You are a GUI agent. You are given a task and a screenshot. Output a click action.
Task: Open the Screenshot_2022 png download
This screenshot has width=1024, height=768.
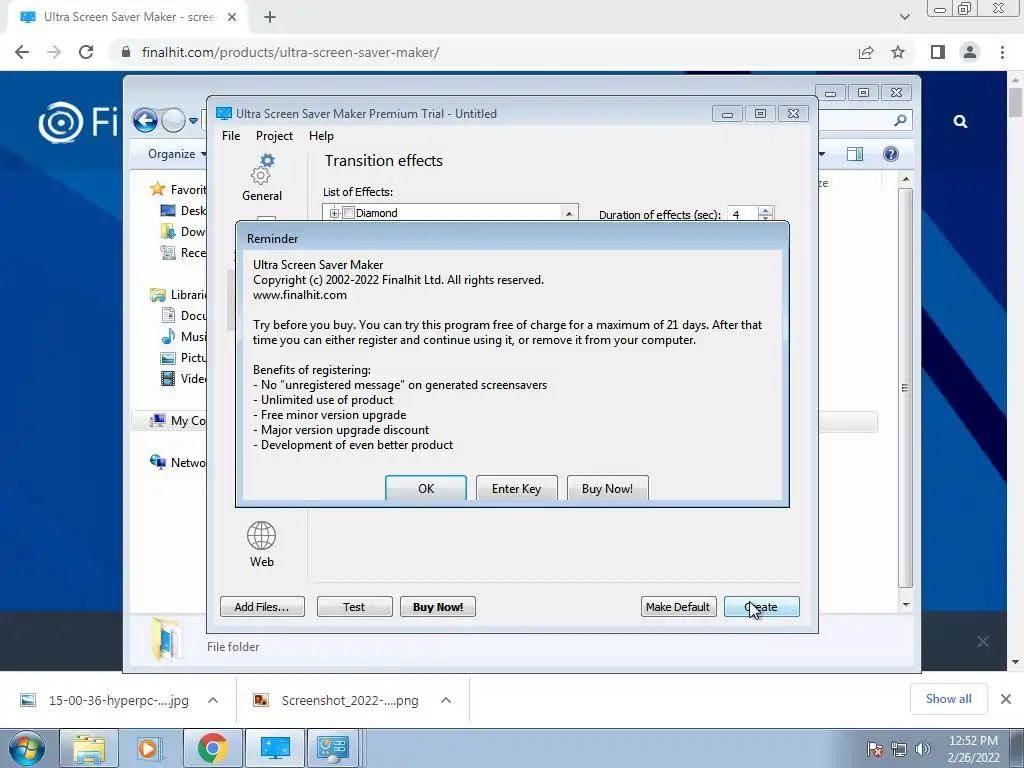(336, 700)
